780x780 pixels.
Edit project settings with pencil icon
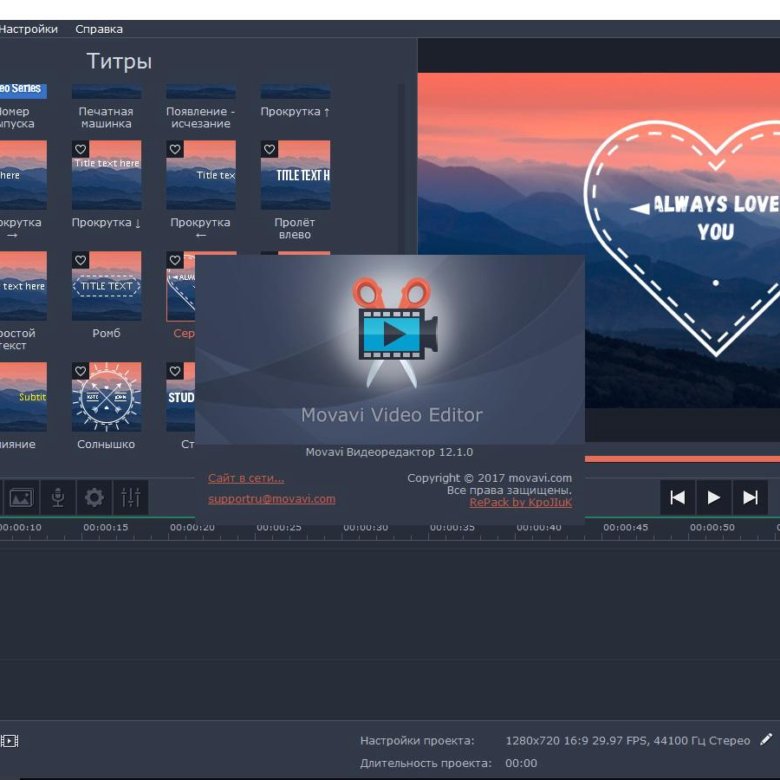(x=766, y=740)
